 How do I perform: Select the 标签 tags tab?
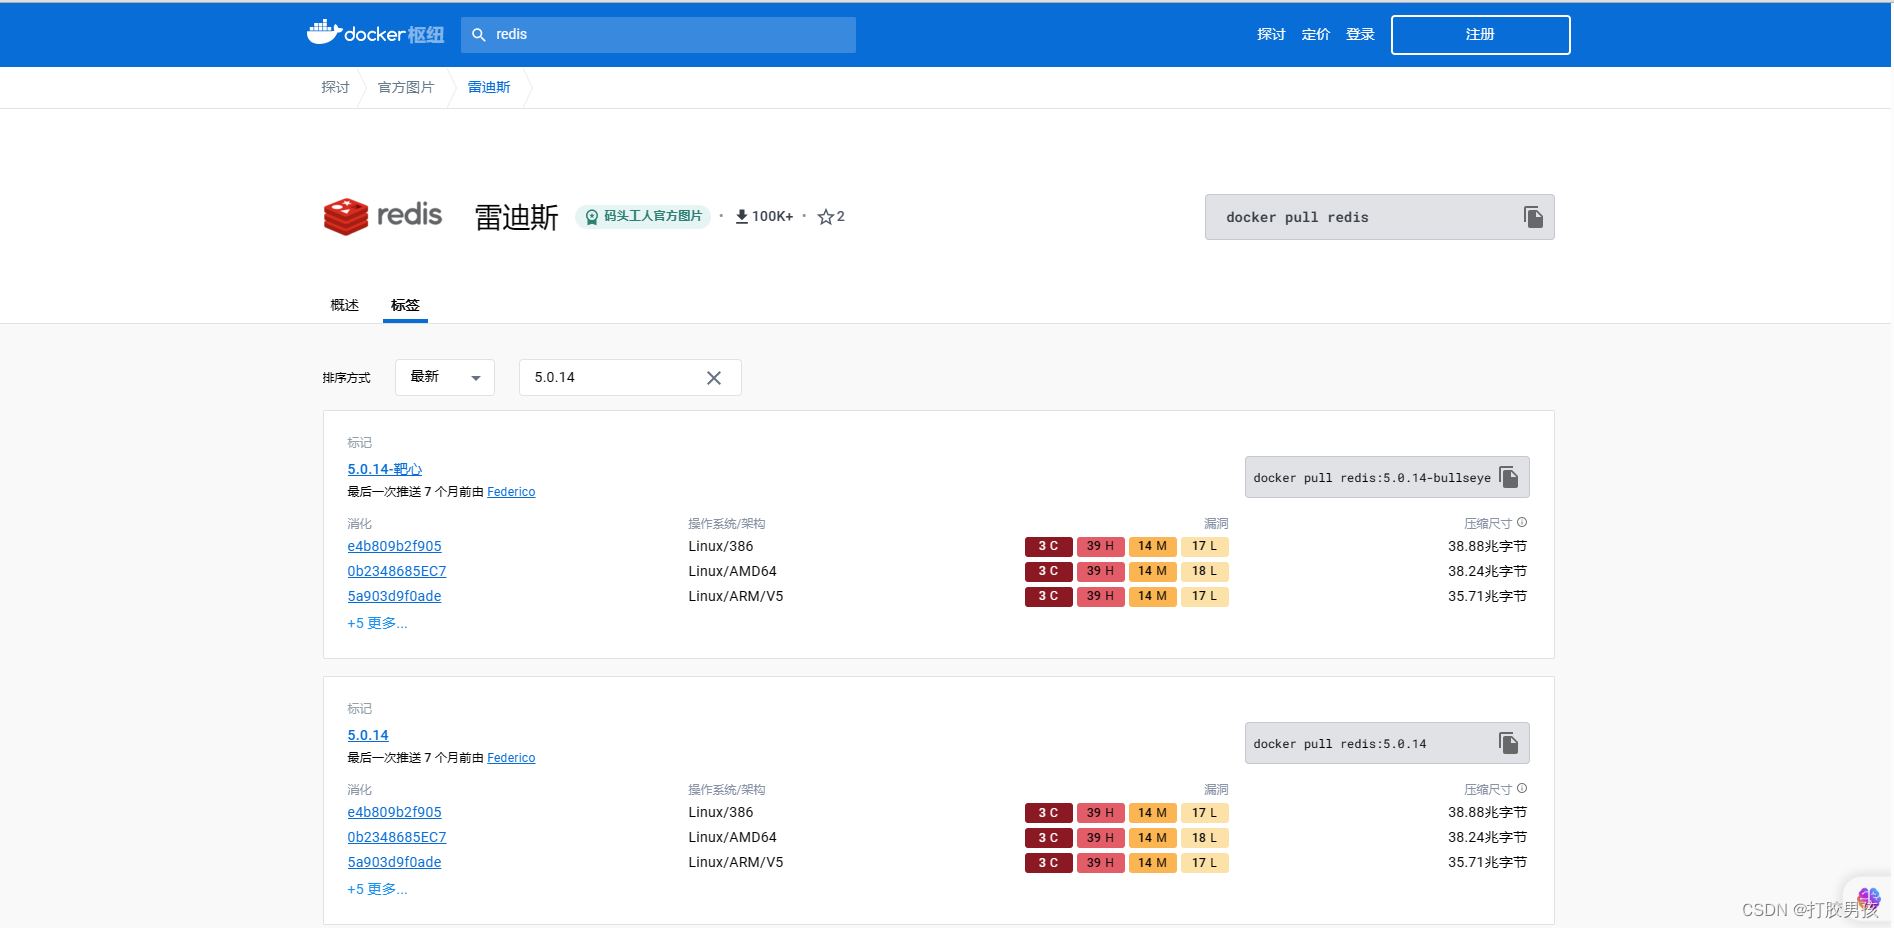pyautogui.click(x=405, y=305)
